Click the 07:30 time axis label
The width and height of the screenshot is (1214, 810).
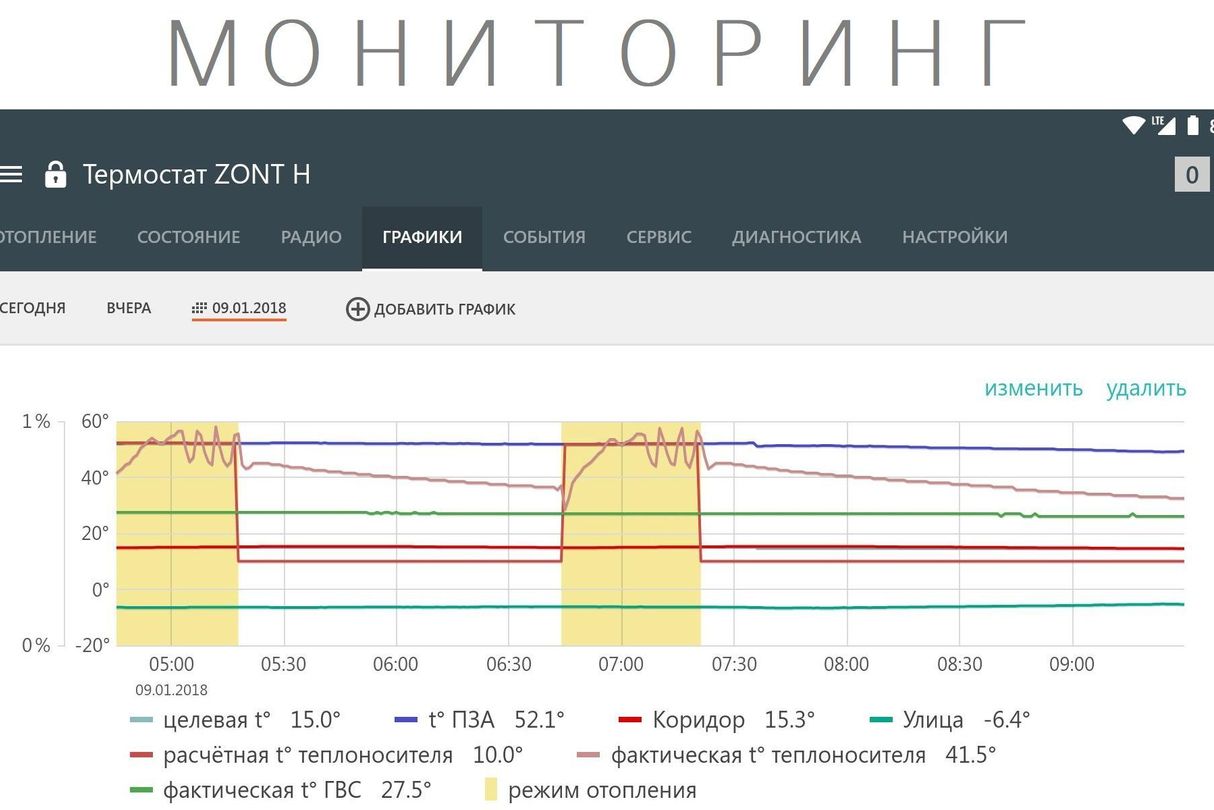[734, 665]
